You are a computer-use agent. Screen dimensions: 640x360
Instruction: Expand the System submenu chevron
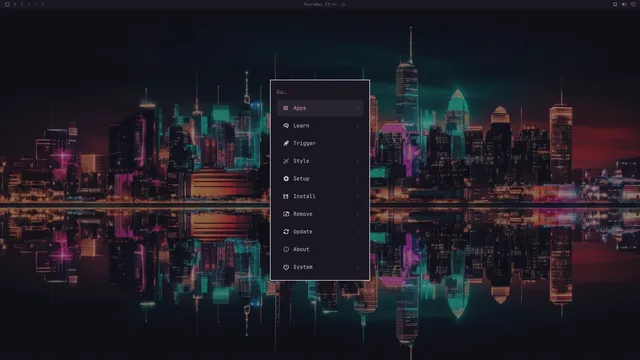(358, 267)
